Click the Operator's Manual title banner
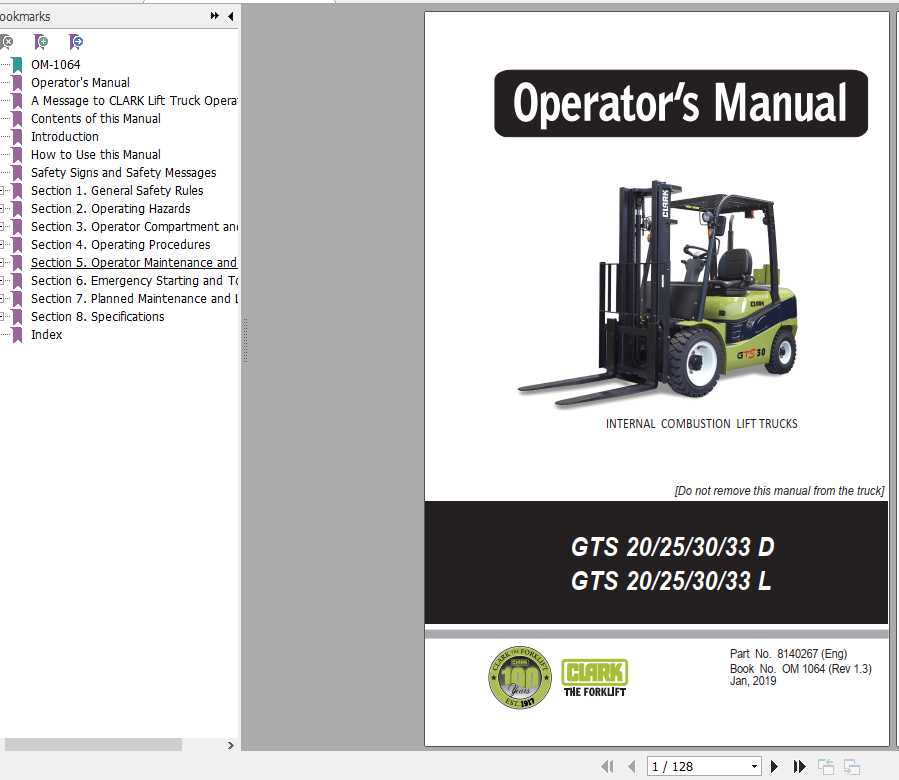Viewport: 899px width, 780px height. coord(681,103)
